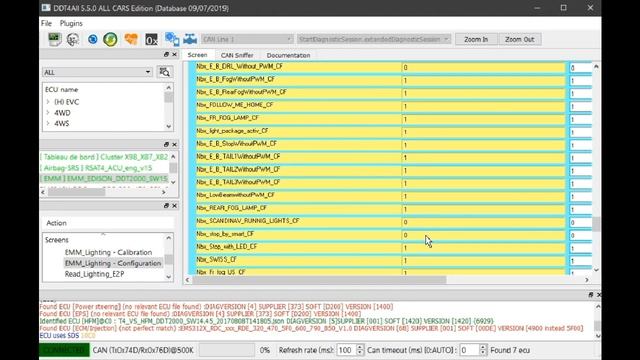Expand the (H) EVC tree item
640x360 pixels.
(x=48, y=102)
